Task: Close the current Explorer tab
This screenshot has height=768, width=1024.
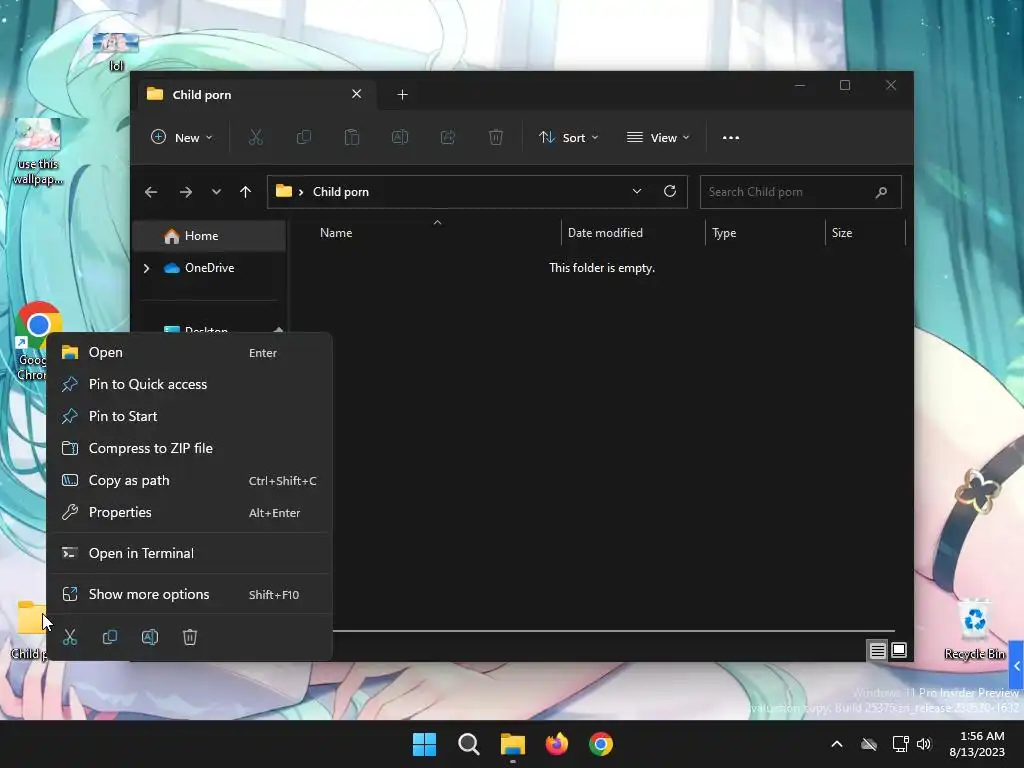Action: coord(357,94)
